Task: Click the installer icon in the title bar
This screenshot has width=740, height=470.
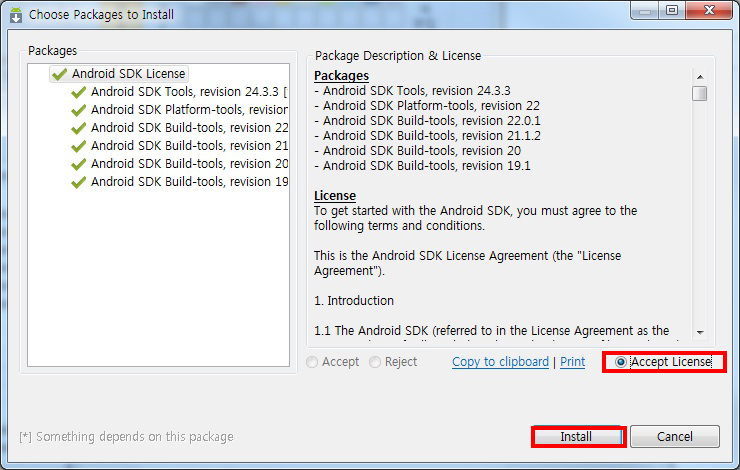Action: click(16, 15)
